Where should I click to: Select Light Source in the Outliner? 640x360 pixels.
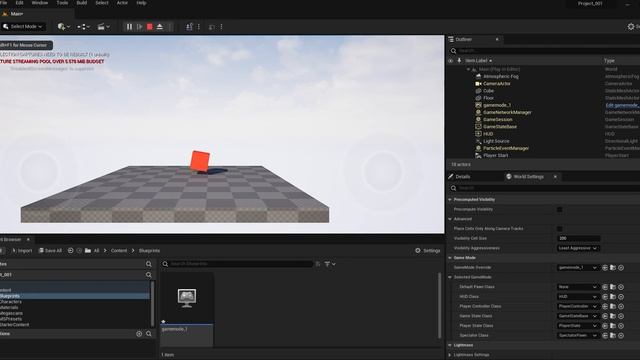point(496,141)
